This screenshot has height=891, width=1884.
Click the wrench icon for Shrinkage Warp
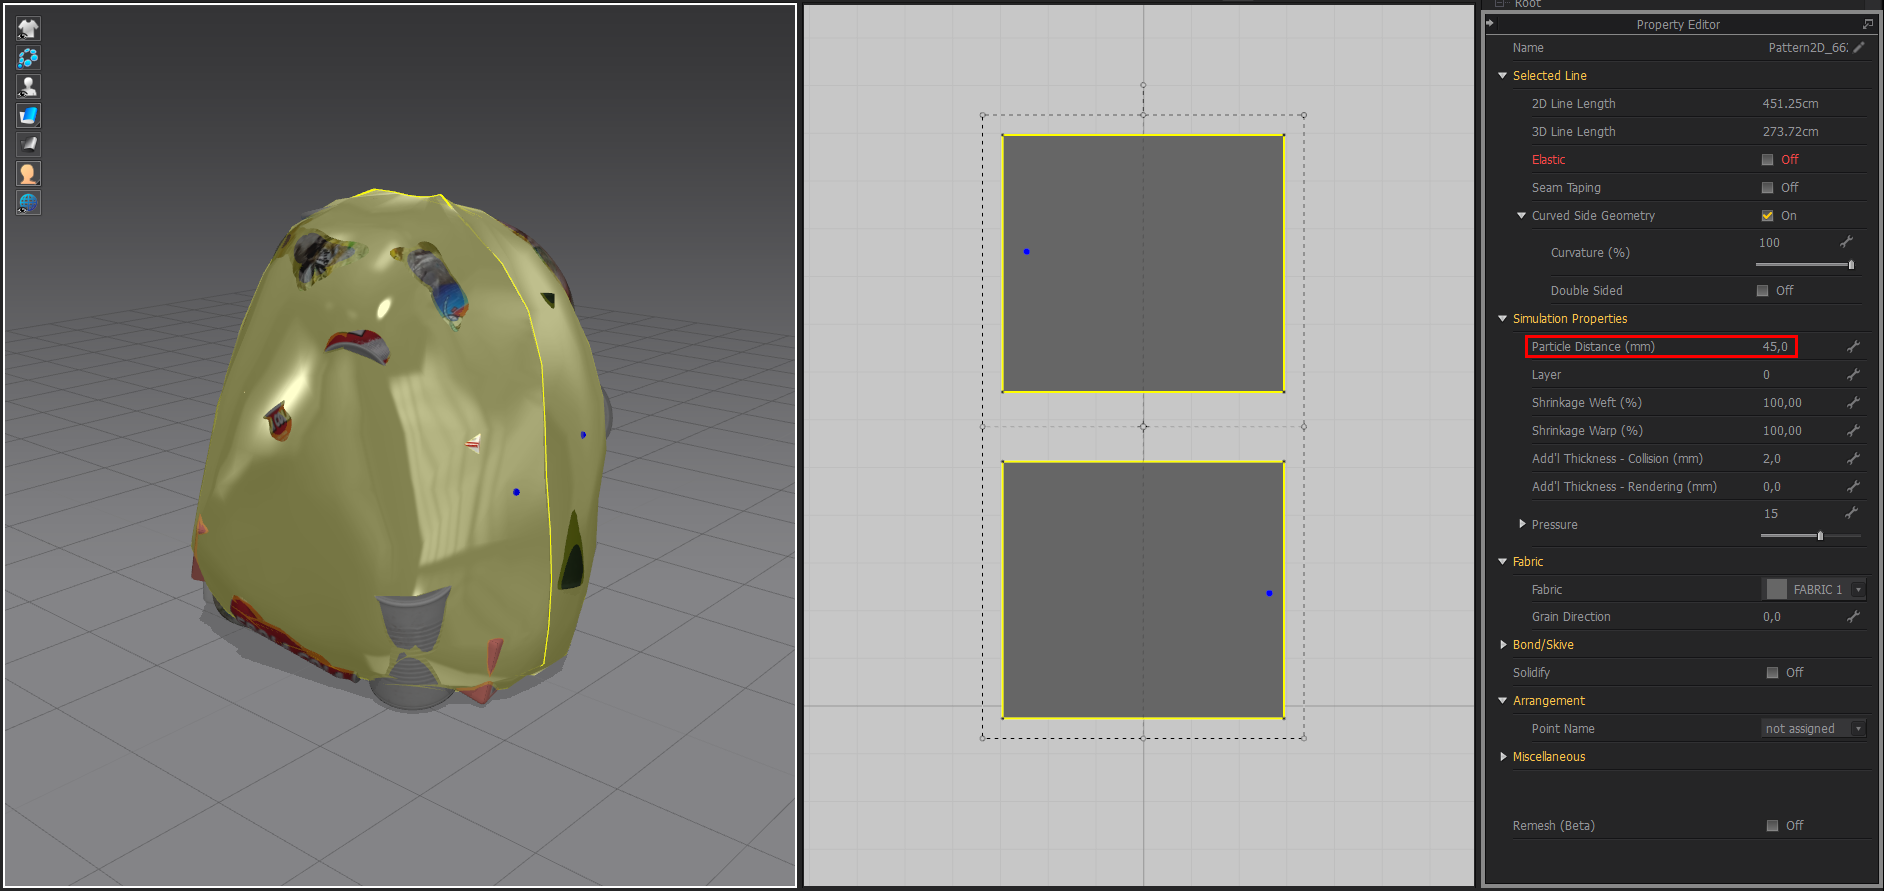1853,431
